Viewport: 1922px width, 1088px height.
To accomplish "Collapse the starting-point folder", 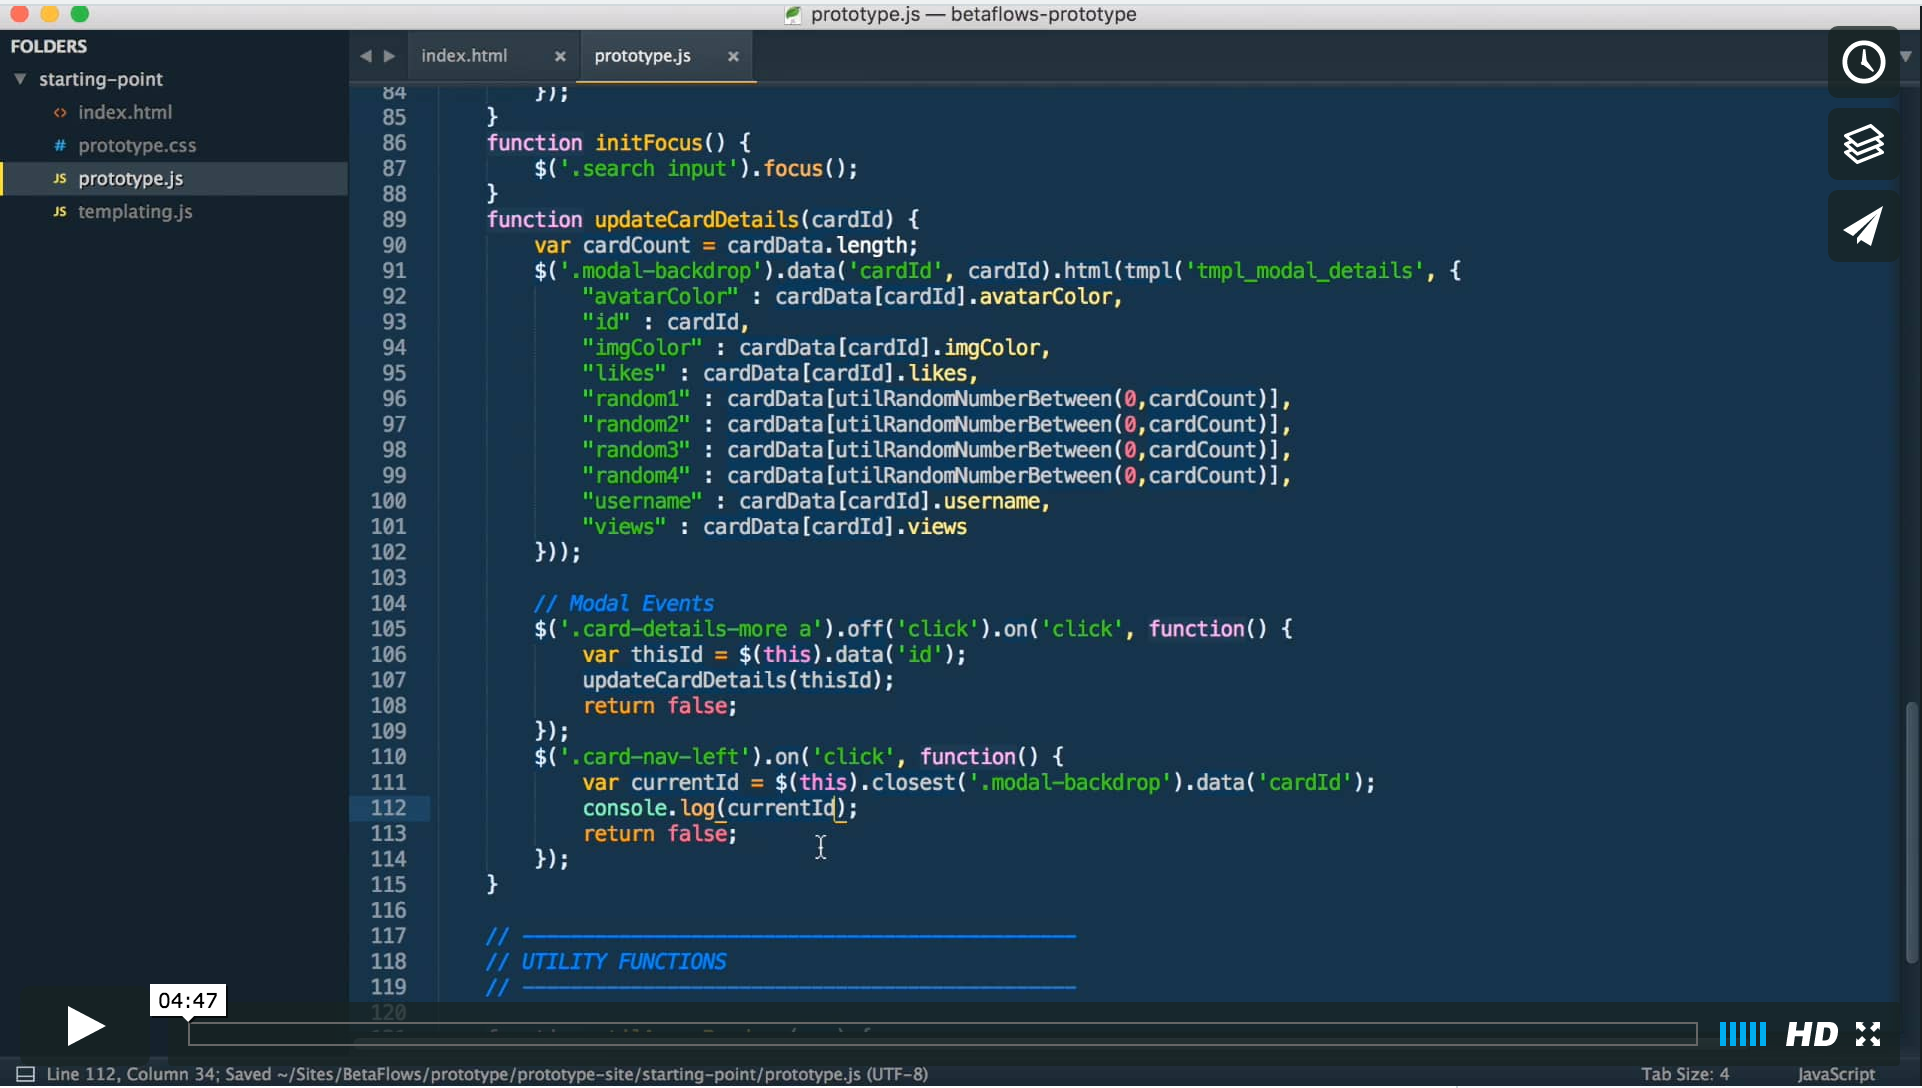I will (x=19, y=79).
